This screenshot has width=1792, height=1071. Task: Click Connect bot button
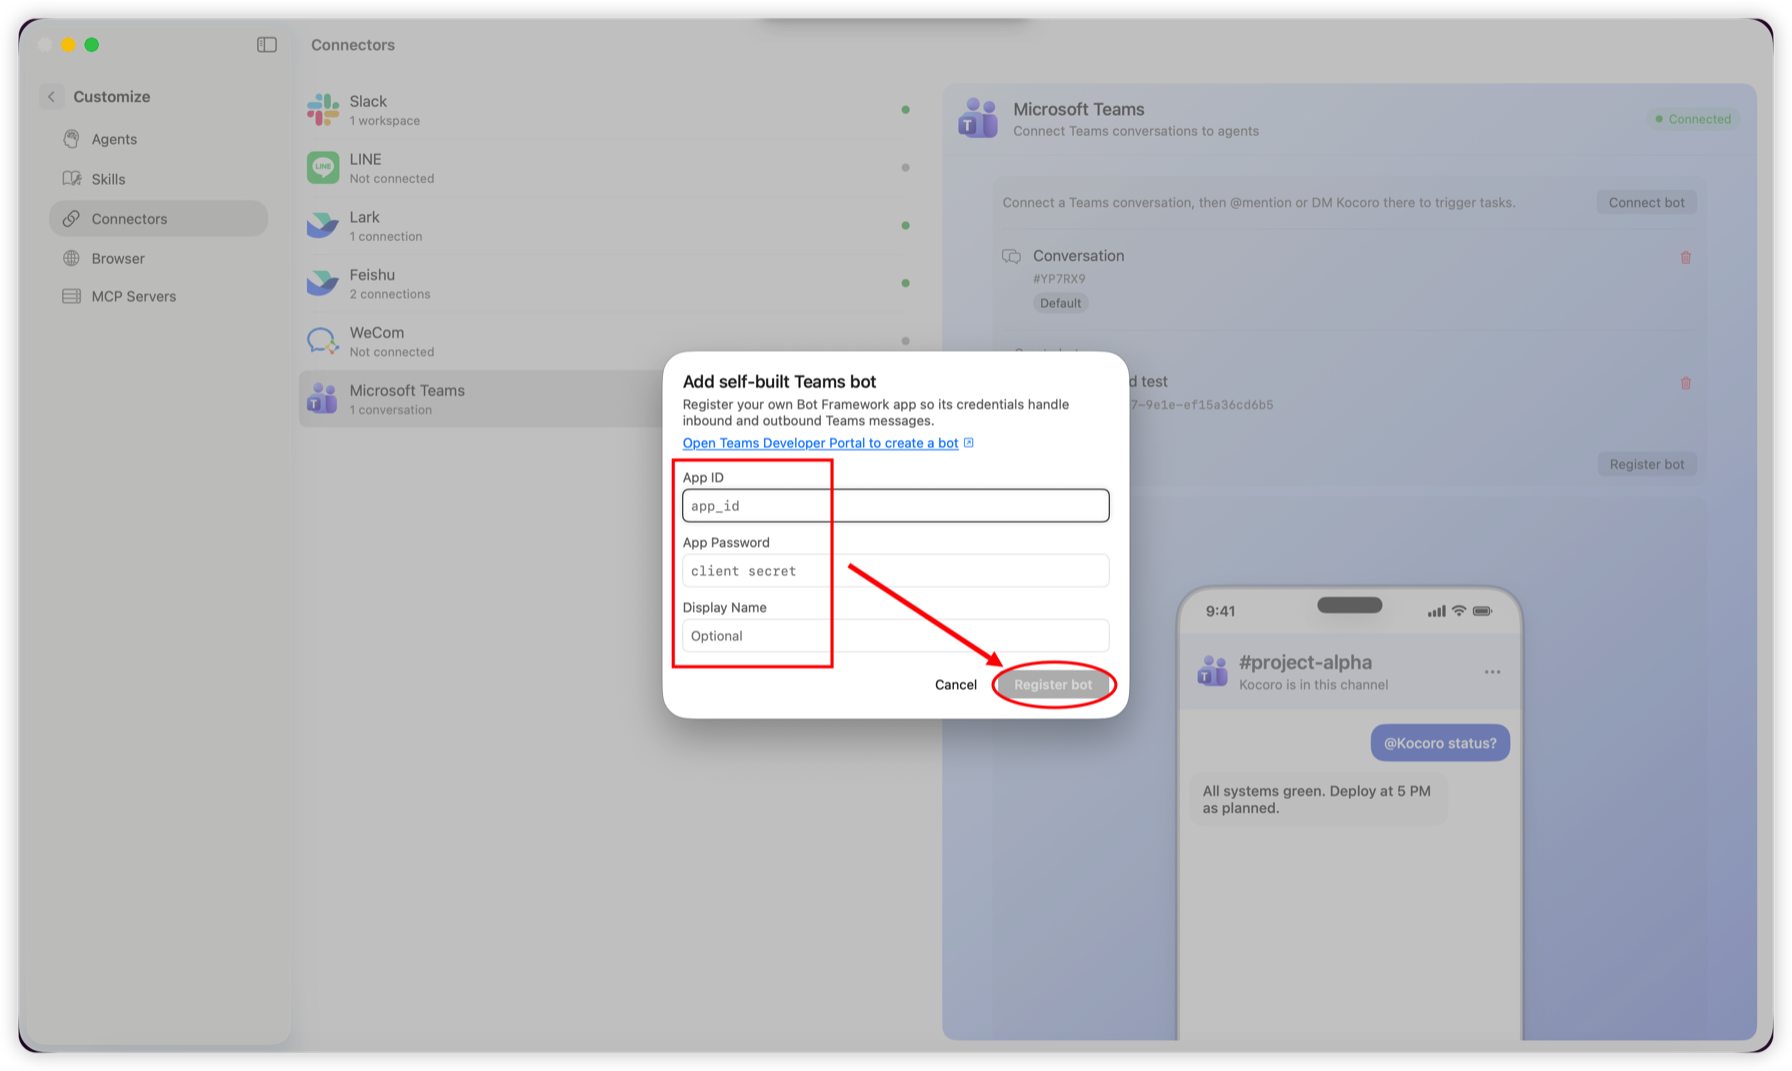[1646, 203]
